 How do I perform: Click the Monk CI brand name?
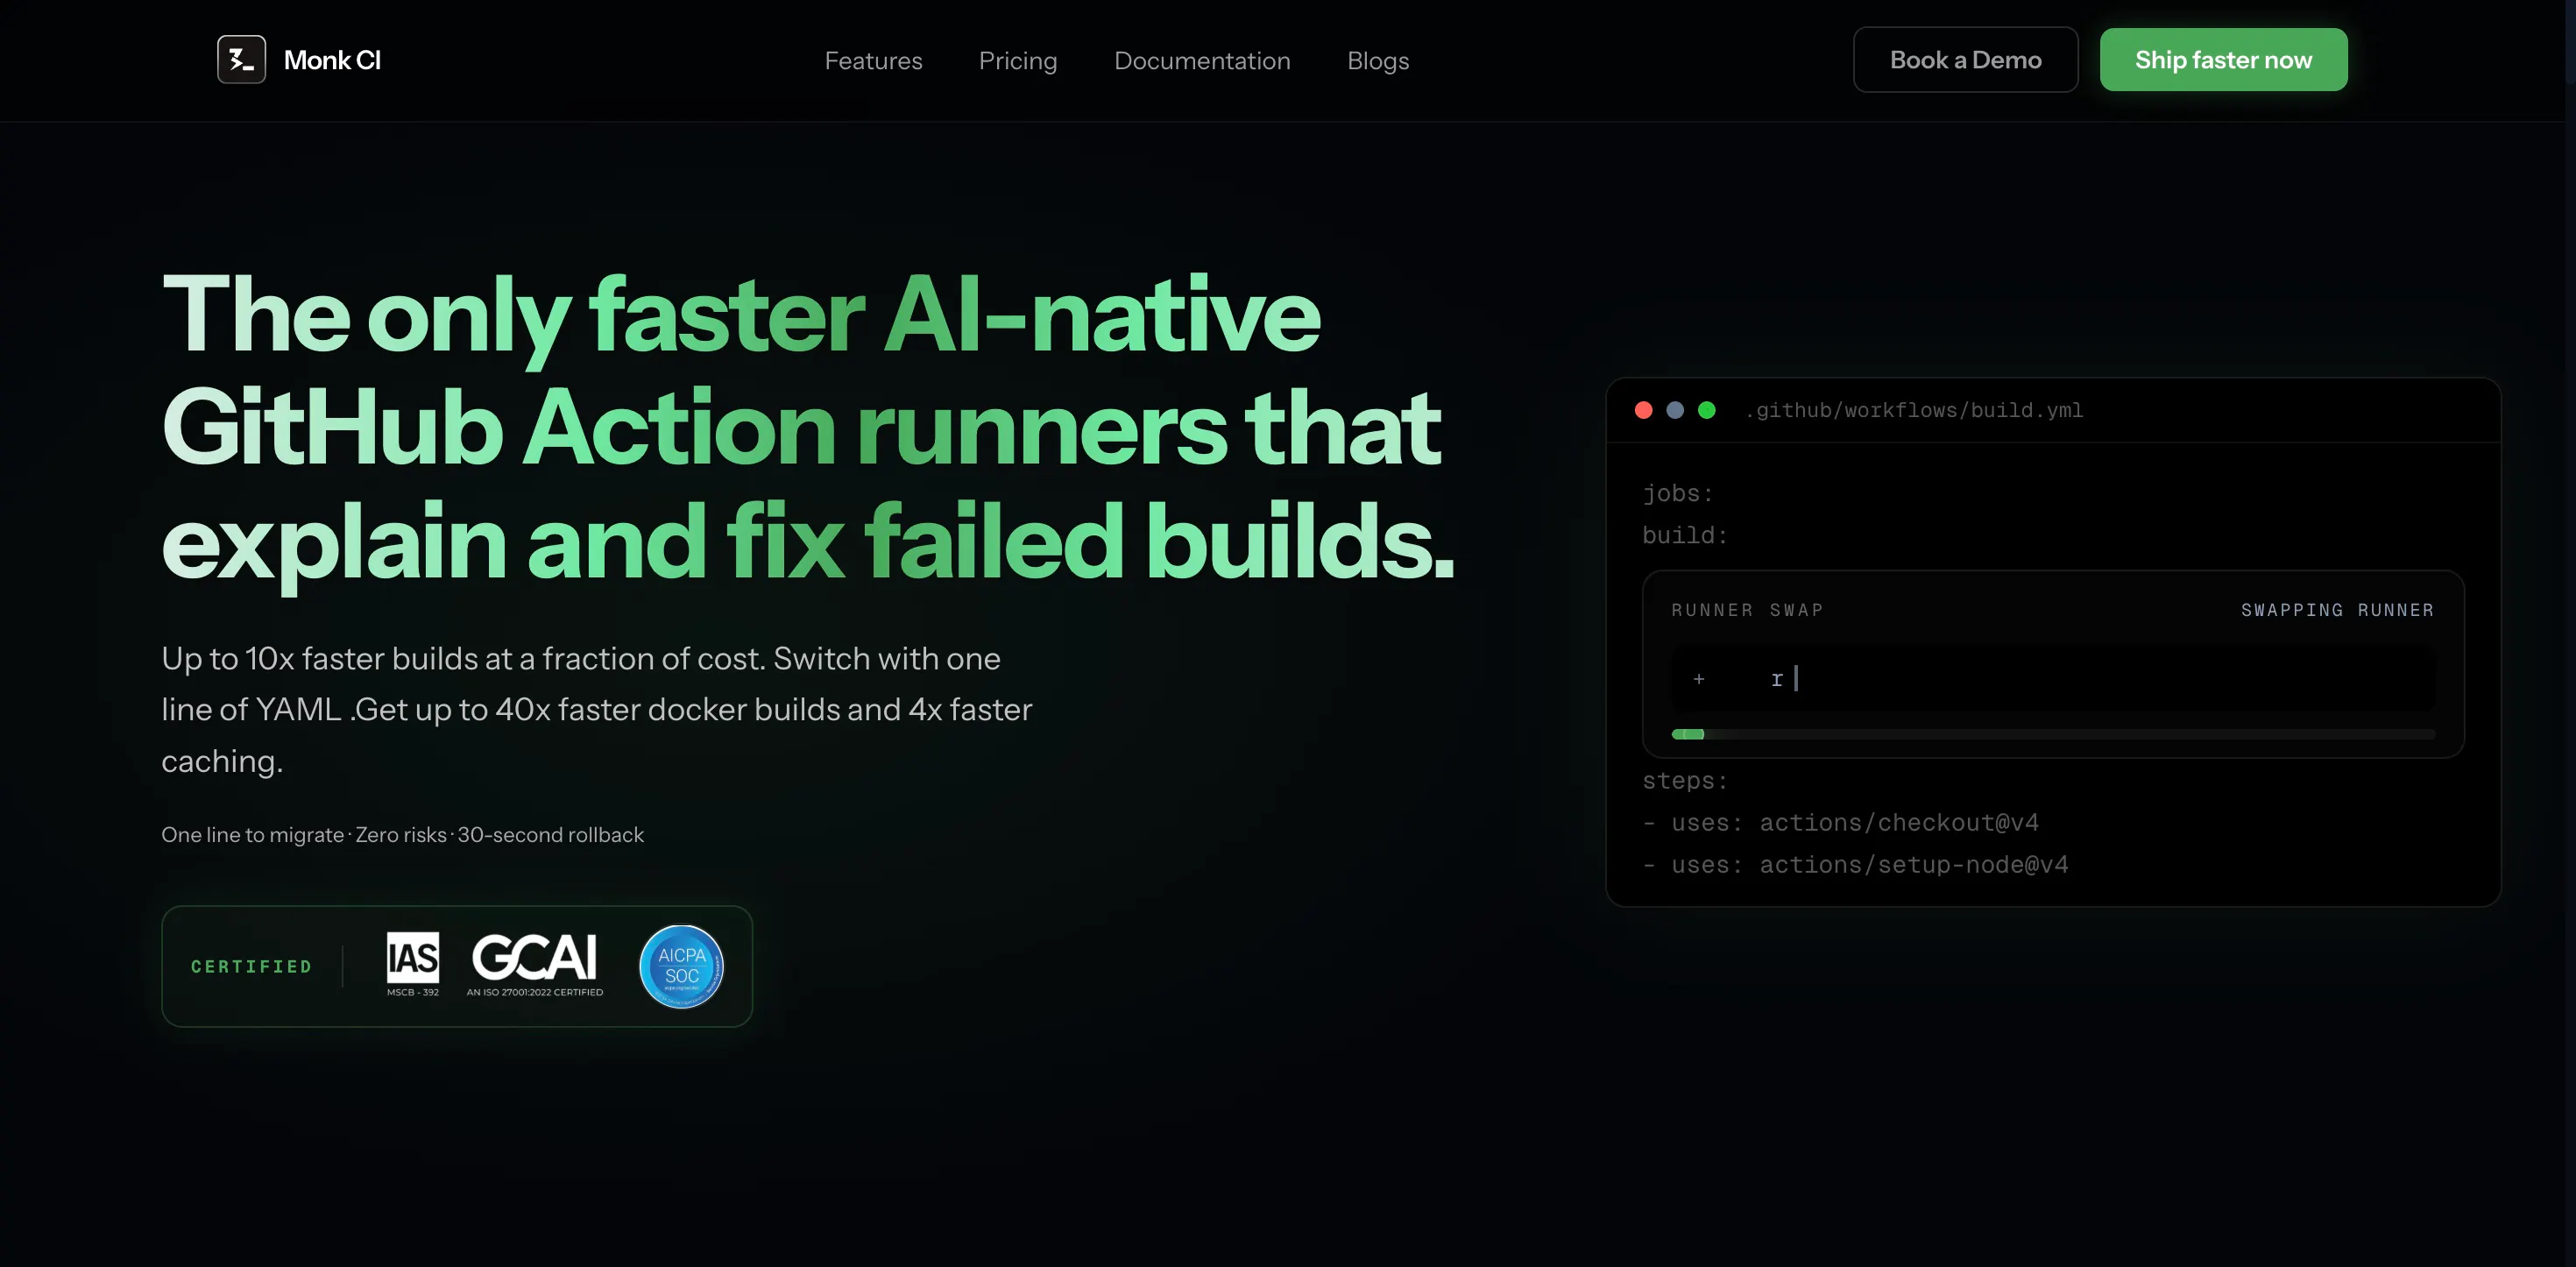coord(332,60)
